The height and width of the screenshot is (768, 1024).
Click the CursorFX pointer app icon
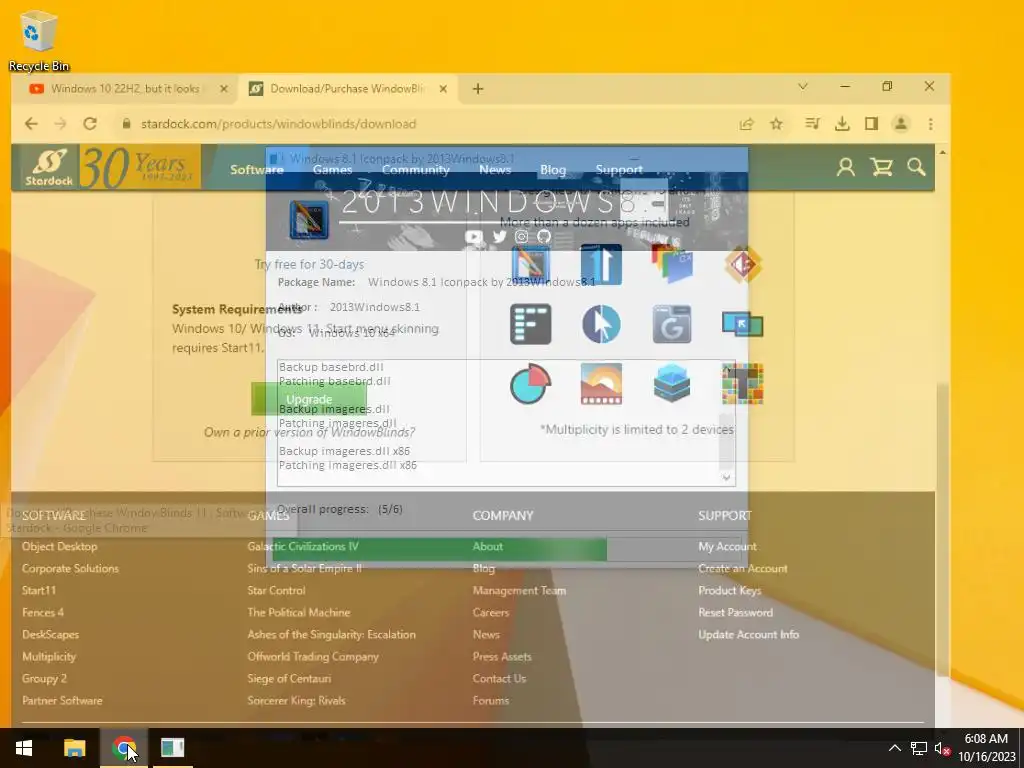point(601,324)
